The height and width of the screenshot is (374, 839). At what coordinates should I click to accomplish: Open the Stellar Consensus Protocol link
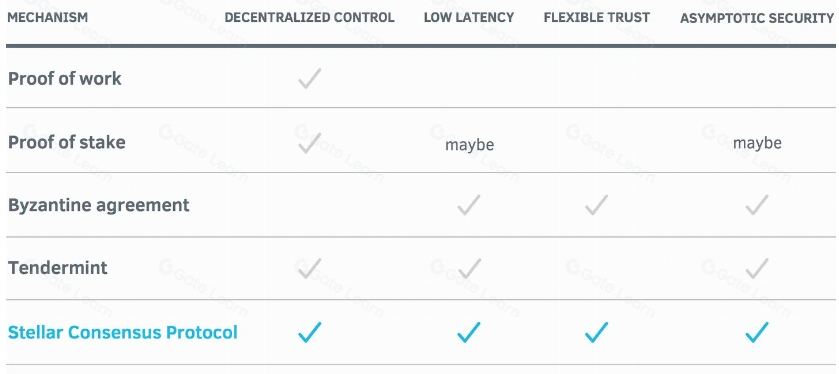(123, 332)
